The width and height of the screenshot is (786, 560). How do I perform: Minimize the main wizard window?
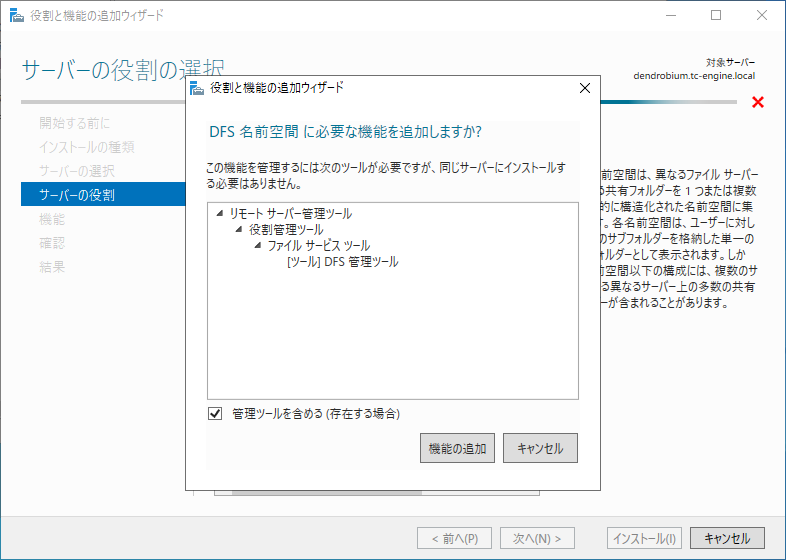(x=671, y=16)
